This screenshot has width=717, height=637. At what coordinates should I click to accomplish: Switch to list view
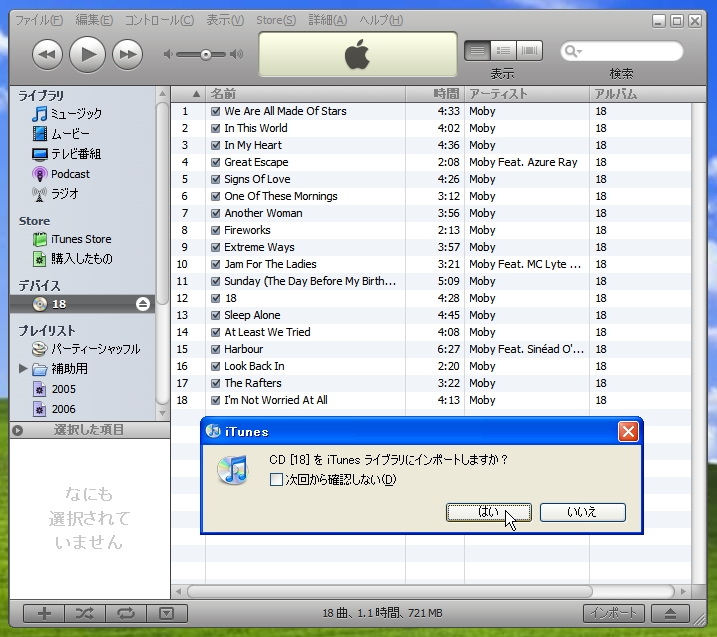pyautogui.click(x=477, y=50)
